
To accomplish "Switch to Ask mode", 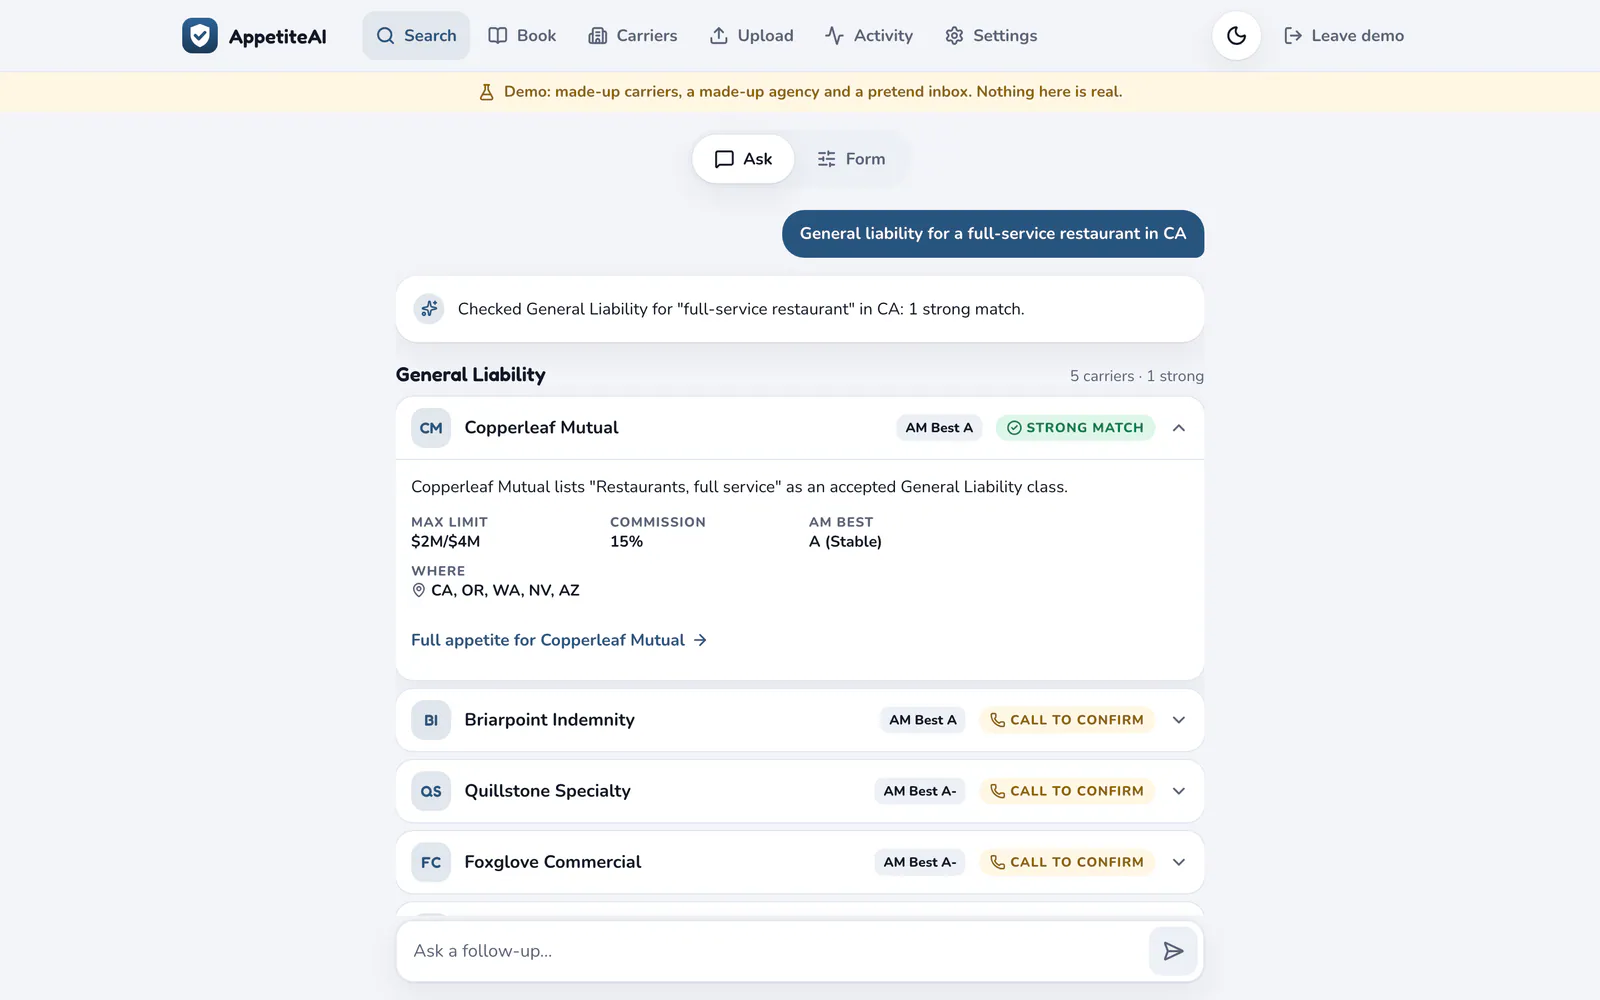I will 743,159.
